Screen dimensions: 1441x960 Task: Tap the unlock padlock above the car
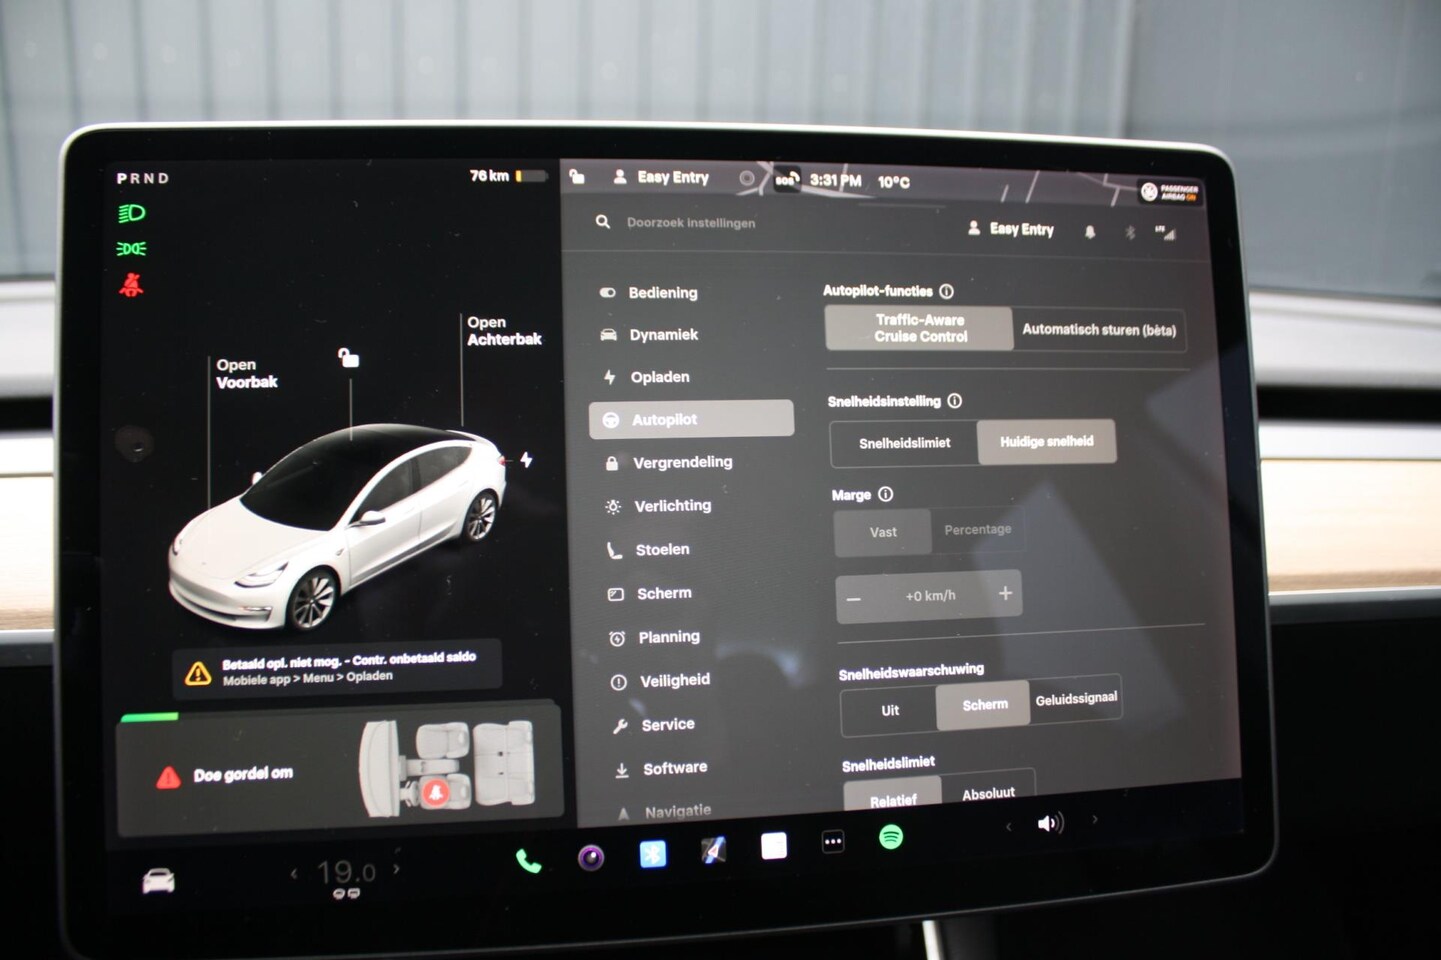tap(348, 357)
